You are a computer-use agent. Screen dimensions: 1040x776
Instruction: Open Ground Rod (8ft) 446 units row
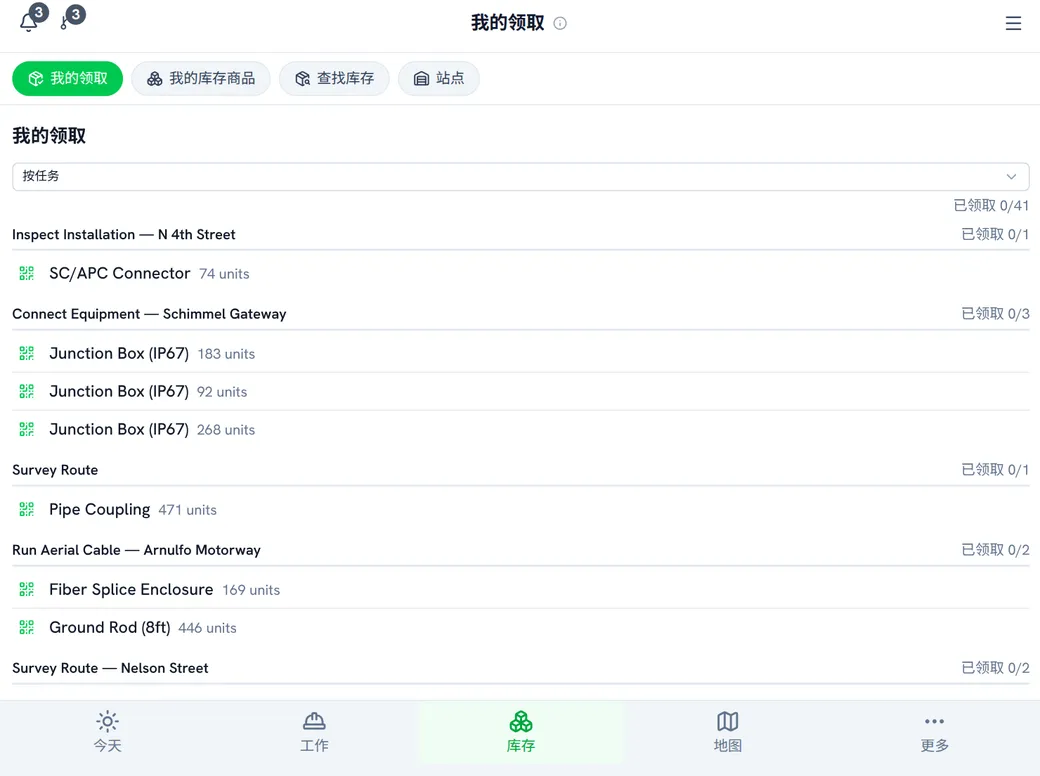521,627
